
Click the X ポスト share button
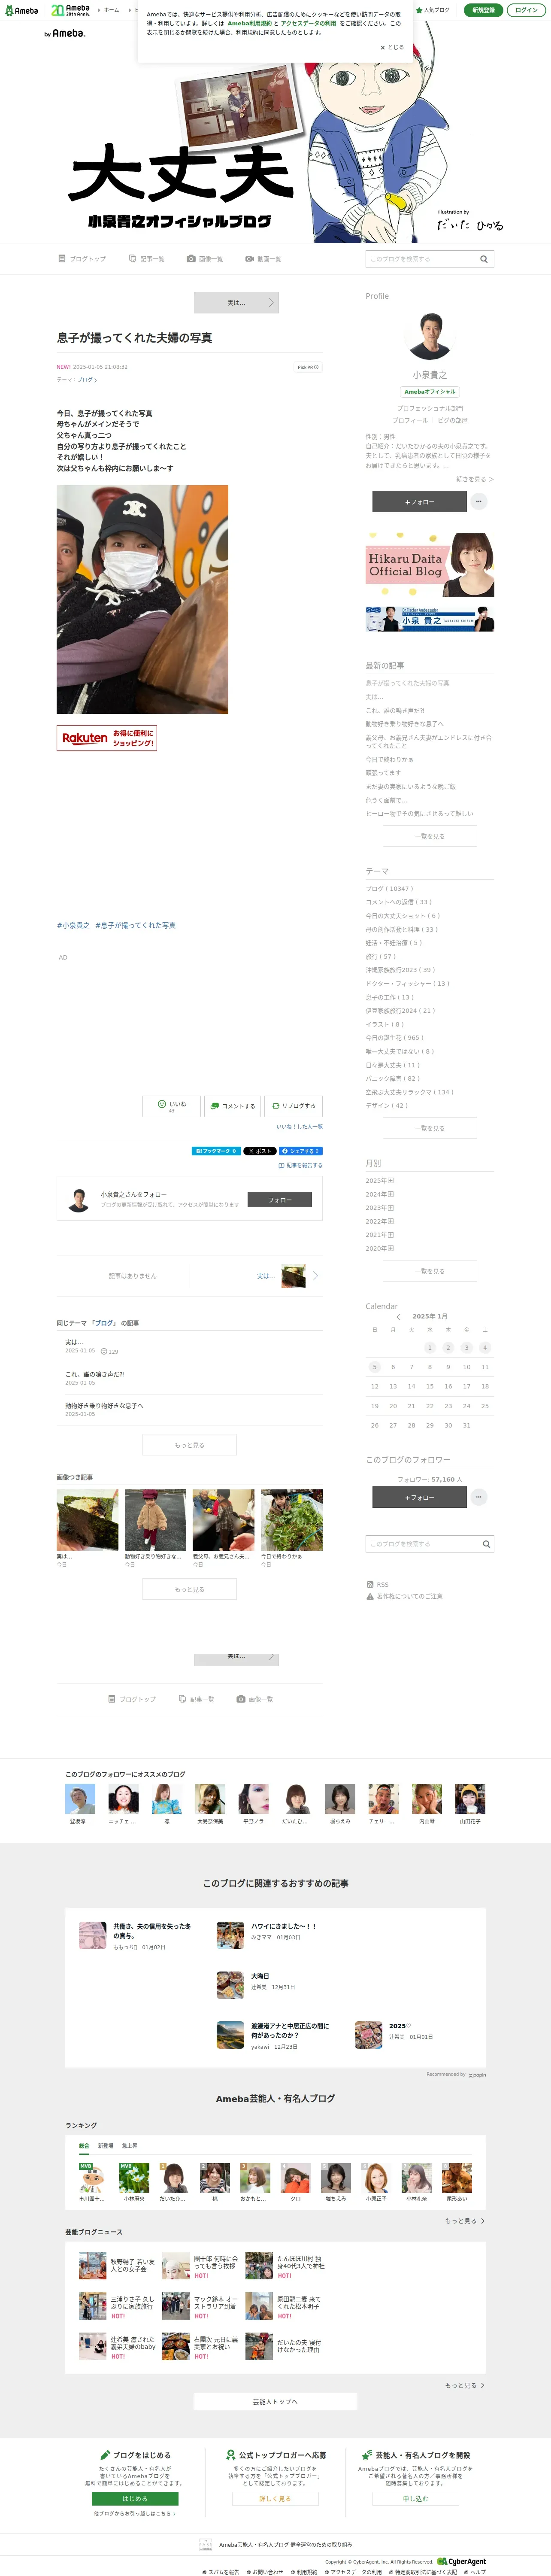(260, 1151)
